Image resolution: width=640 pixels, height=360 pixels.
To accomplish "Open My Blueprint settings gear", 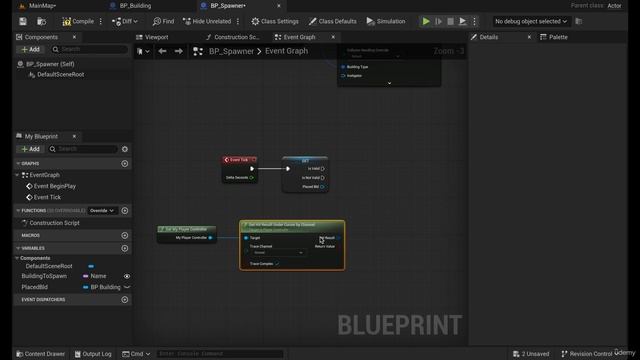I will click(125, 149).
